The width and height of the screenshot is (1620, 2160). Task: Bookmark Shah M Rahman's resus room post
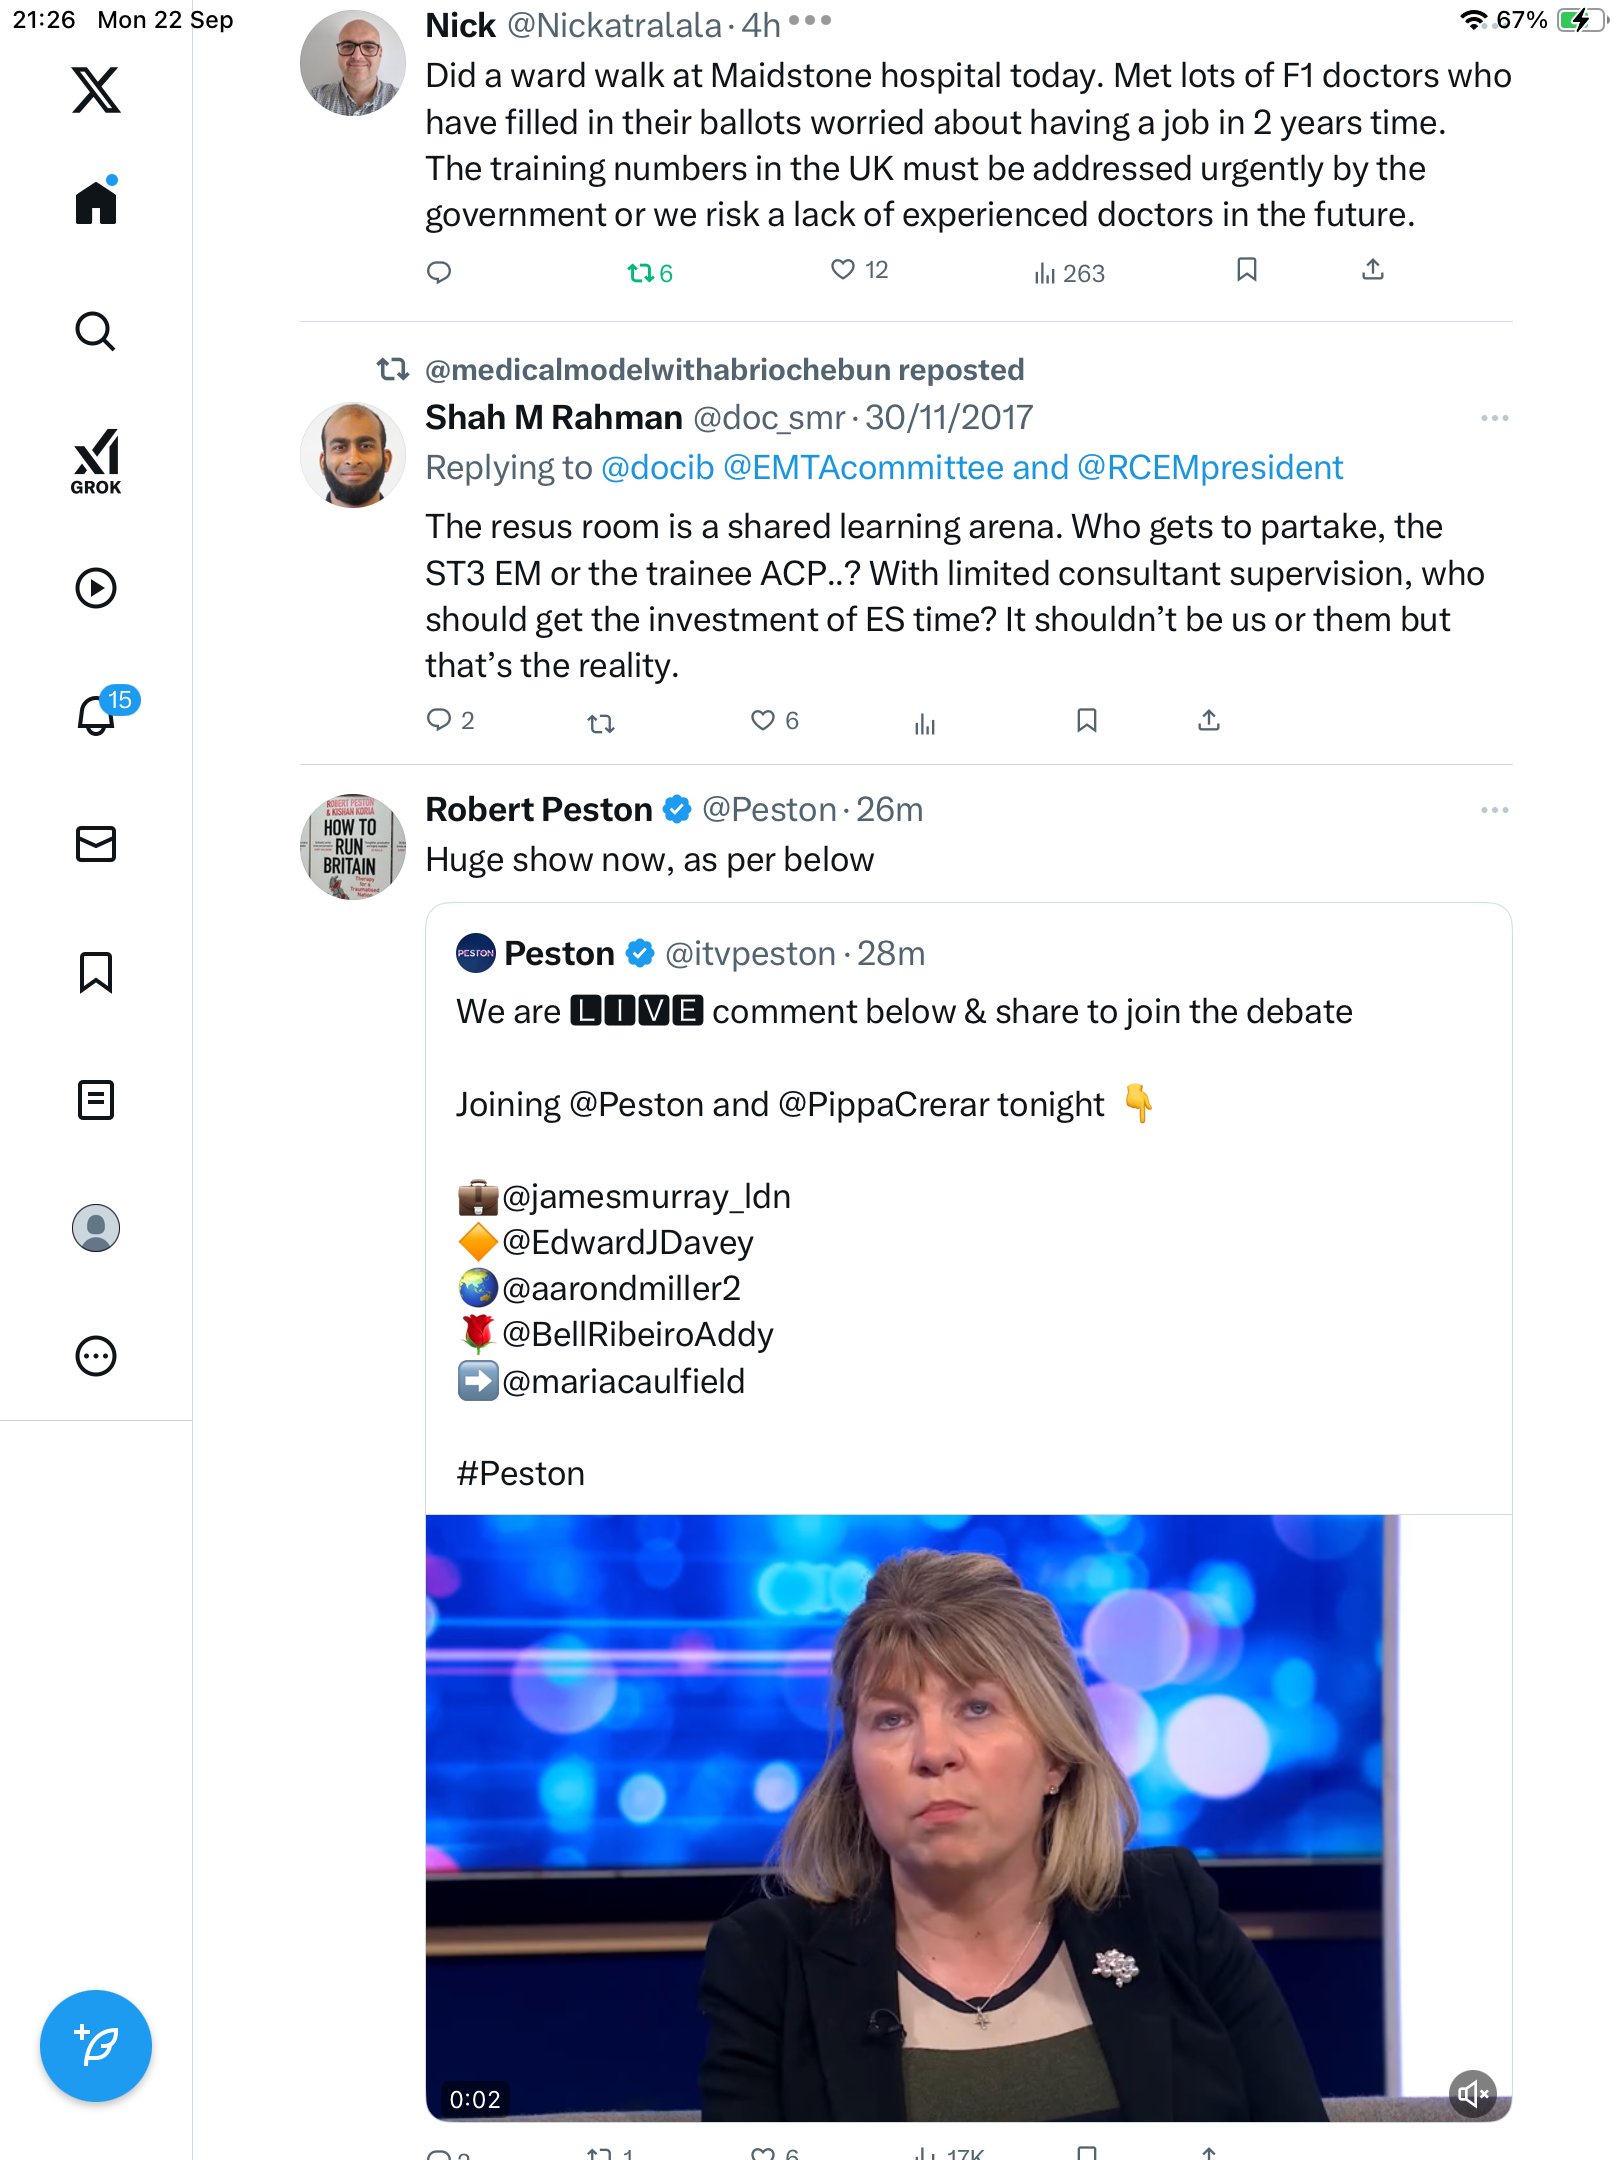coord(1087,720)
